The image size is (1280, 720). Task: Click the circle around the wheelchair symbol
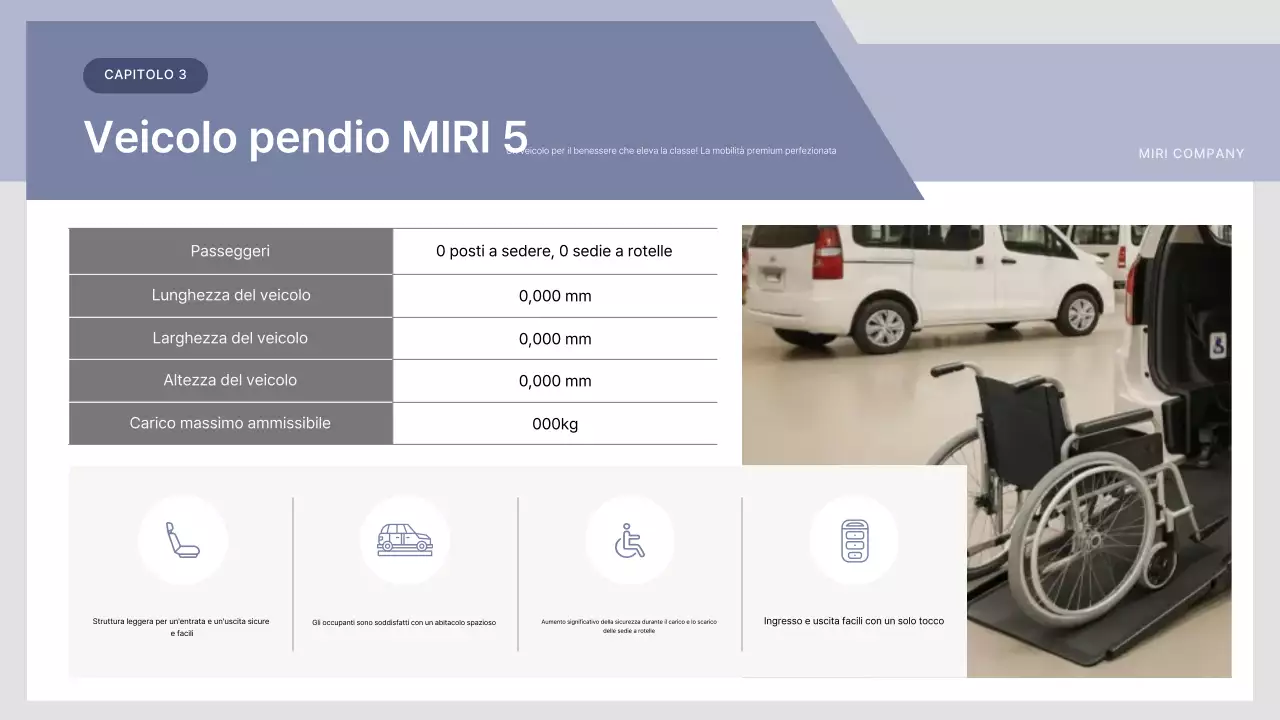(629, 540)
